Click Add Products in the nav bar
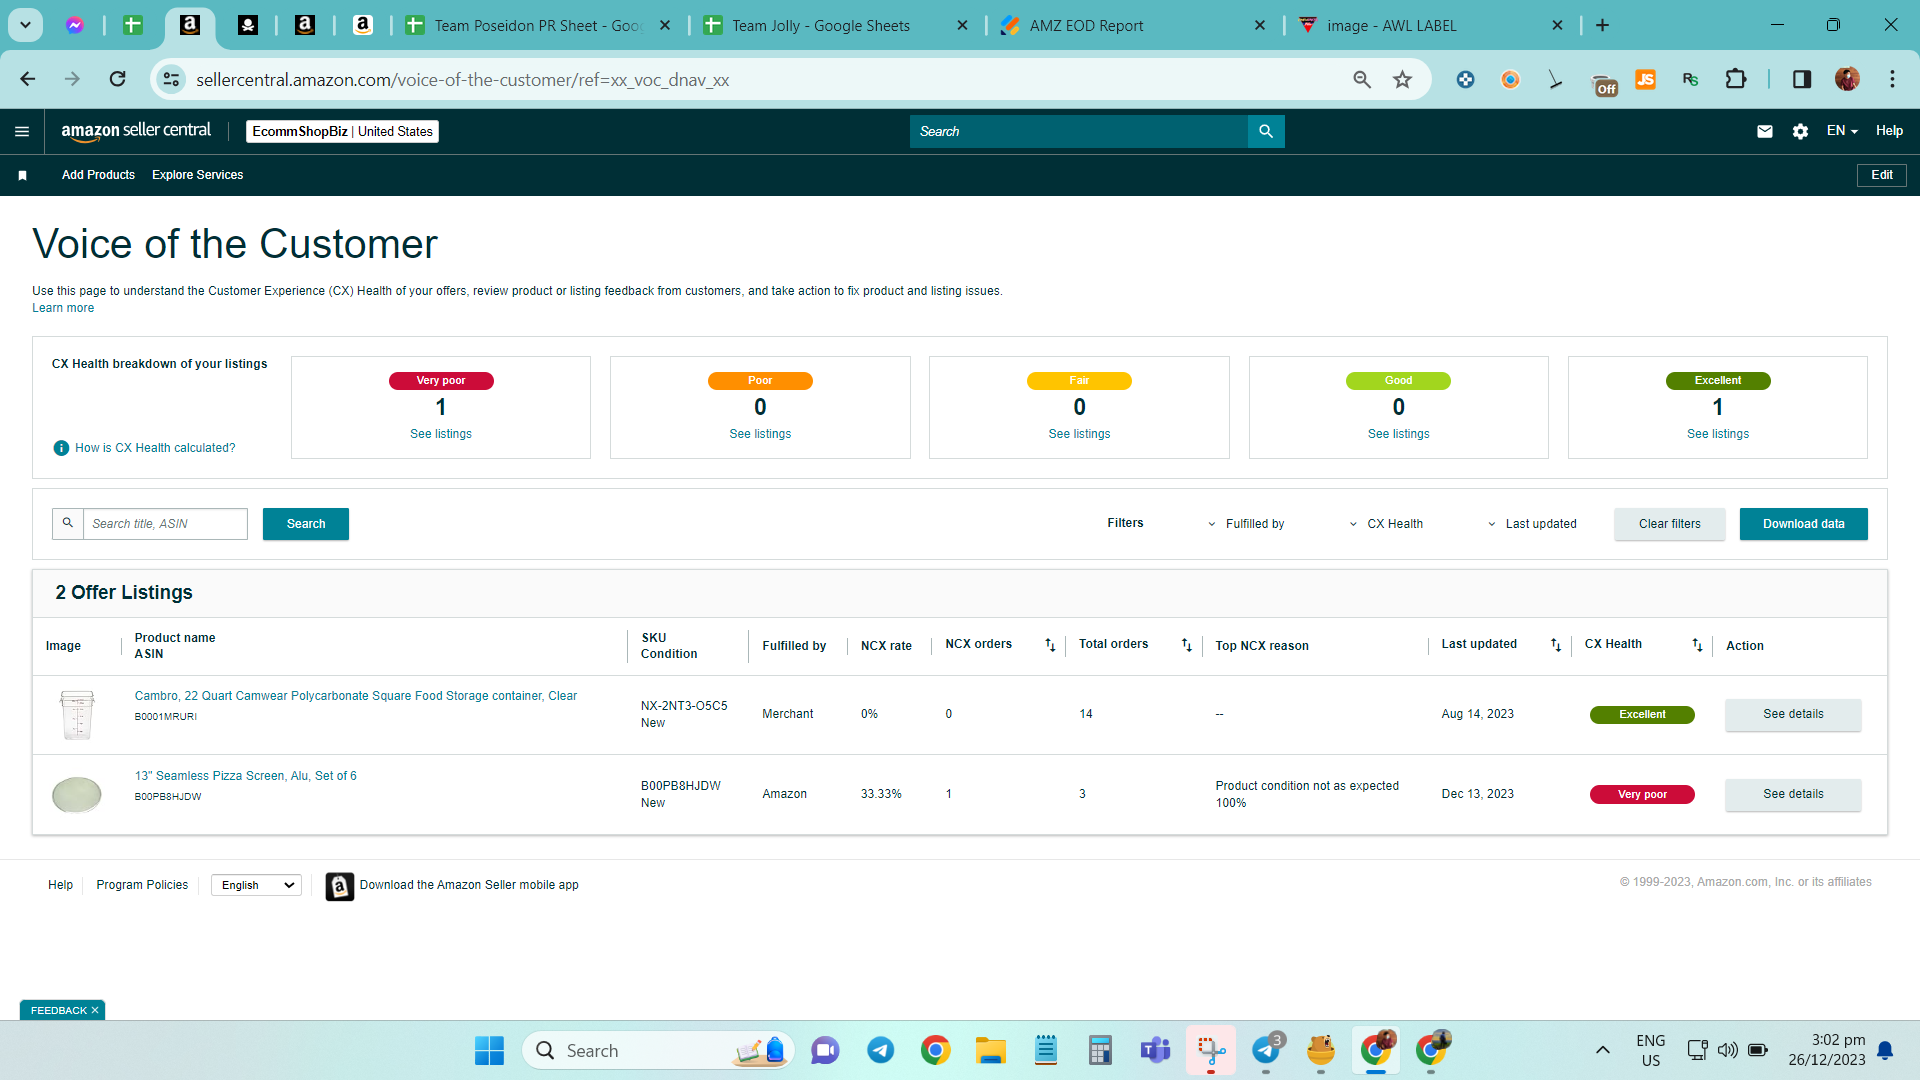Viewport: 1920px width, 1080px height. [x=98, y=175]
